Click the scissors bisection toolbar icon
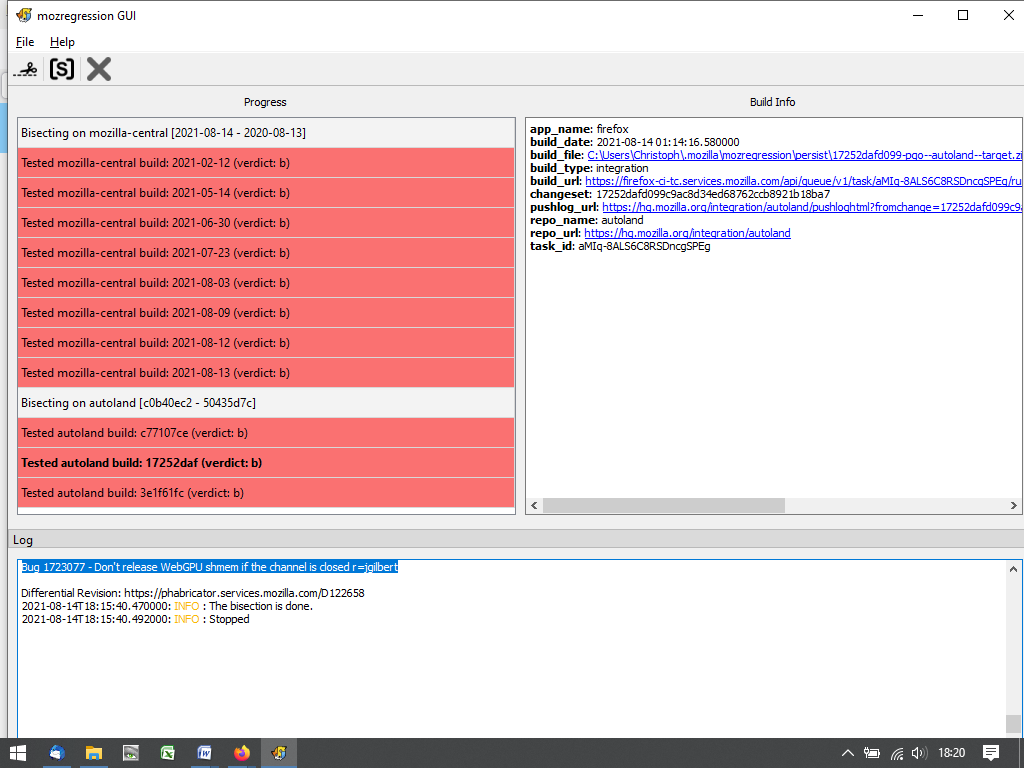 click(x=27, y=69)
